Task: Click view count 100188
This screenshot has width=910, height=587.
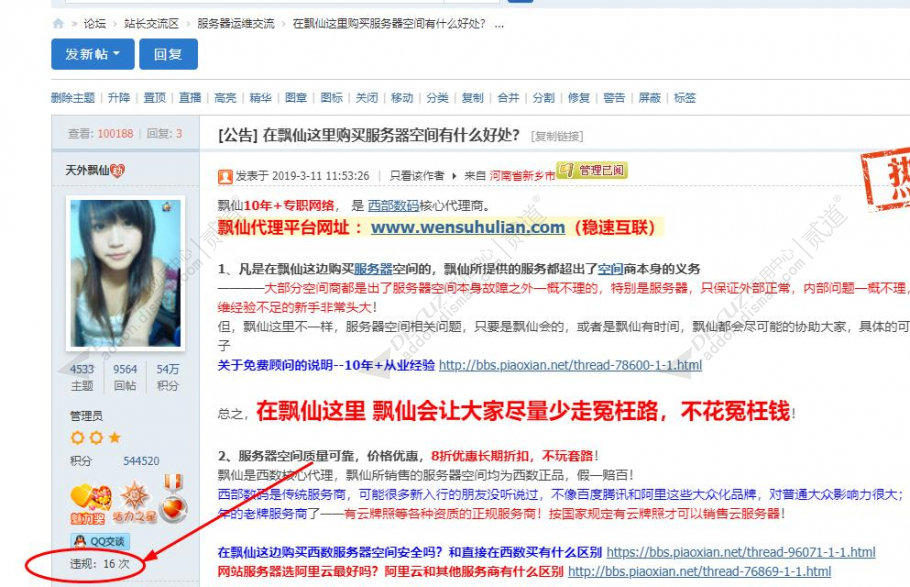Action: point(115,134)
